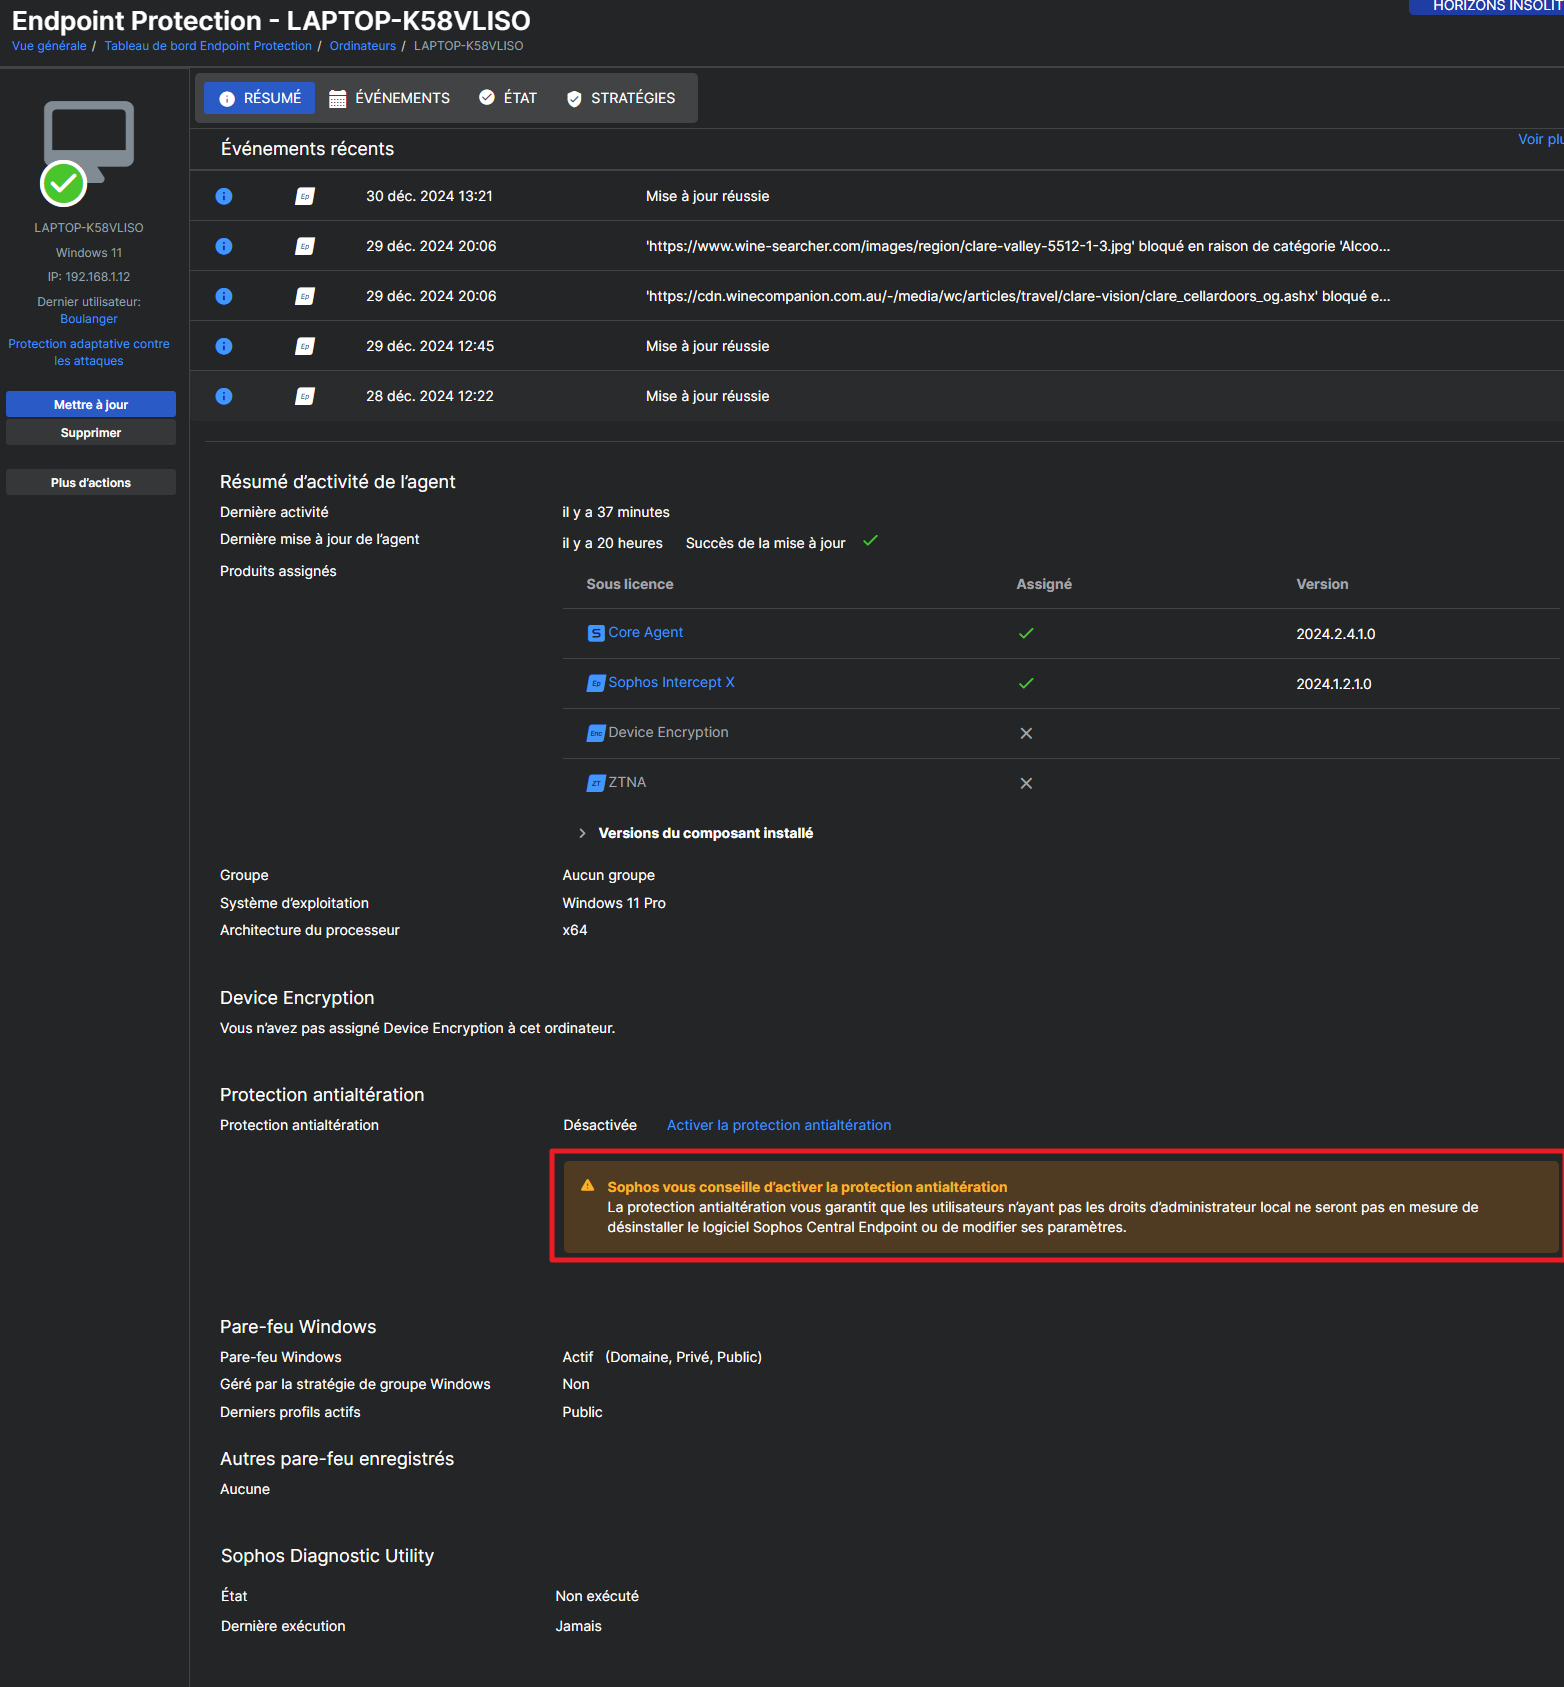This screenshot has height=1687, width=1564.
Task: Click unassigned X mark for ZTNA
Action: point(1026,783)
